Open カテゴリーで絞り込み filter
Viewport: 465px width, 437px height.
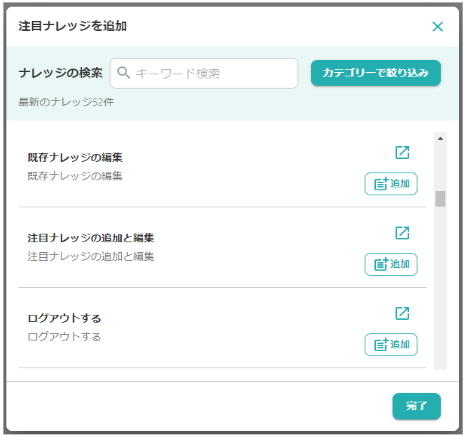(376, 73)
